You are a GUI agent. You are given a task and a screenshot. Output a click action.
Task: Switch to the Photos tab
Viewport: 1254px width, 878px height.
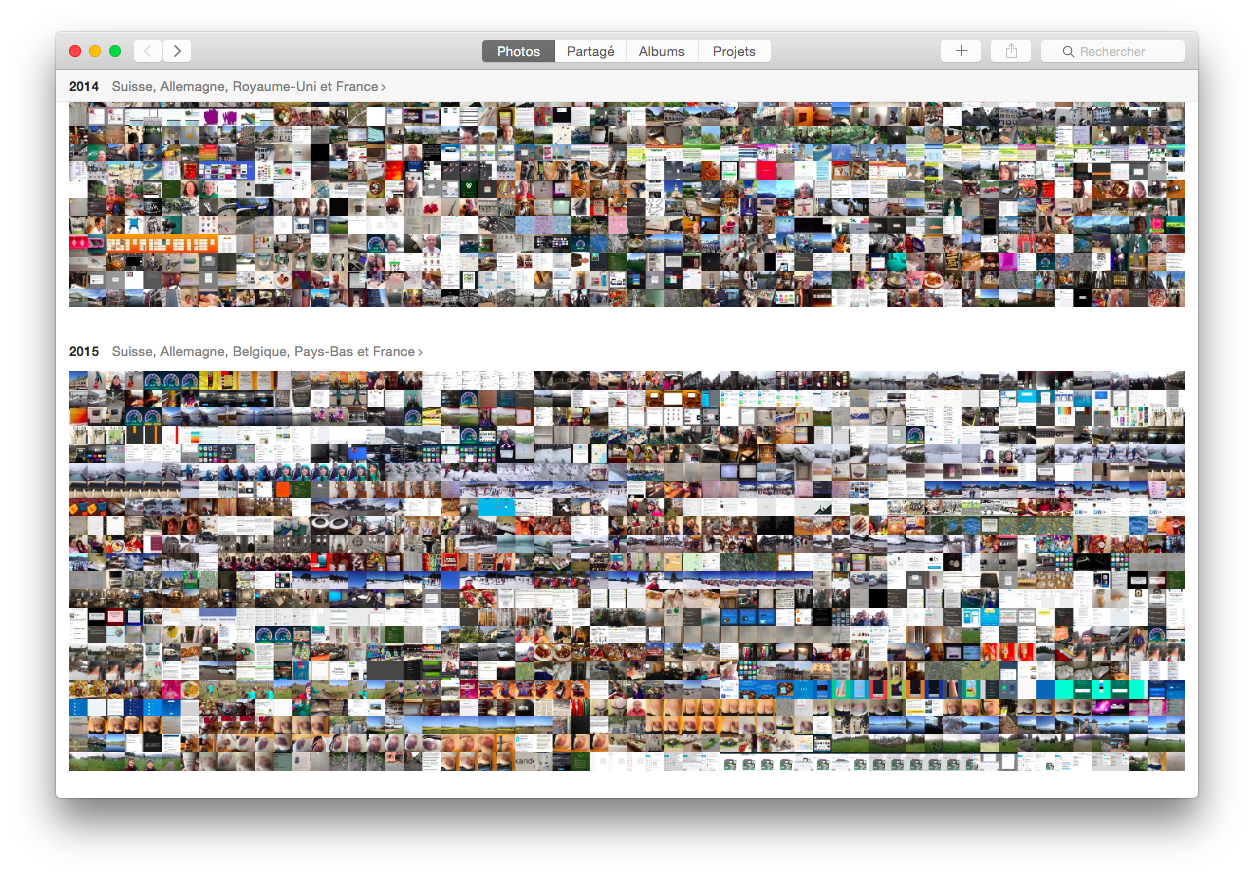point(518,51)
